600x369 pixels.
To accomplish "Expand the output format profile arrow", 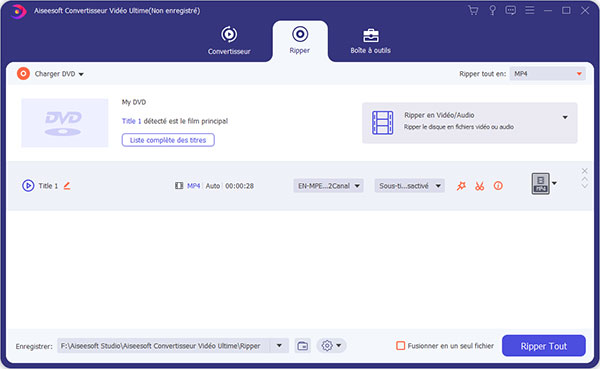I will coord(554,183).
